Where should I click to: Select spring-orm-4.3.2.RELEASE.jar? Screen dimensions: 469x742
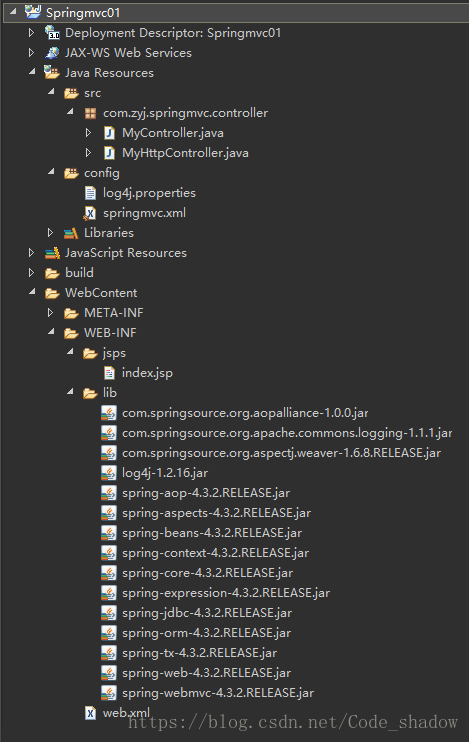[x=206, y=633]
